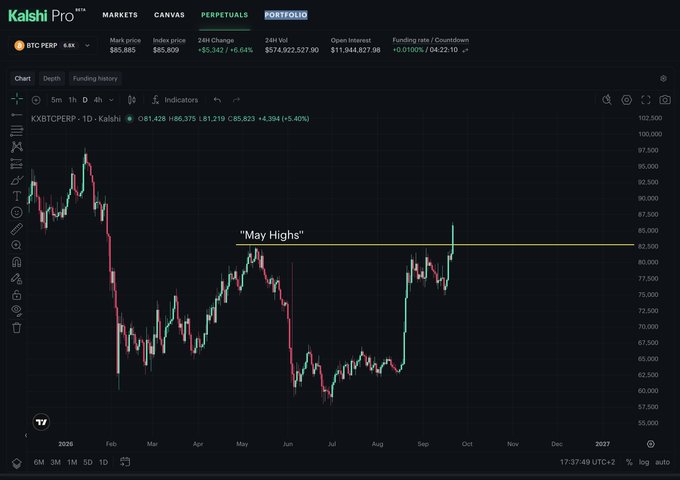Set date range to 1D

(x=103, y=462)
